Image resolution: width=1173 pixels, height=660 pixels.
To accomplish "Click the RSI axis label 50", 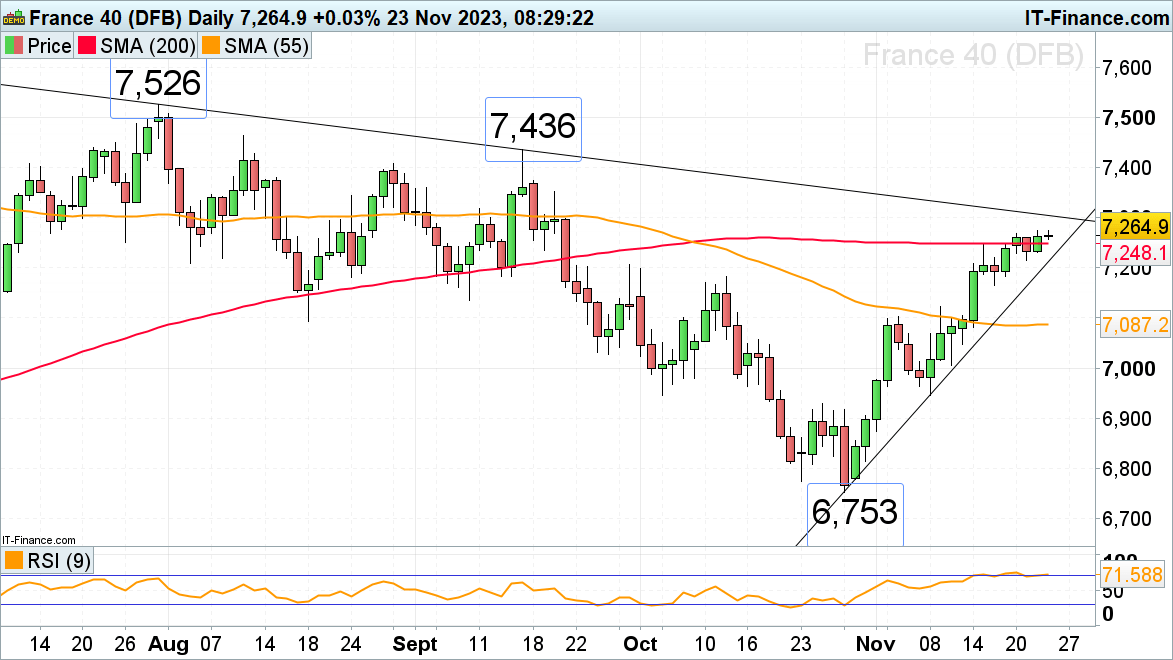I will [1113, 592].
